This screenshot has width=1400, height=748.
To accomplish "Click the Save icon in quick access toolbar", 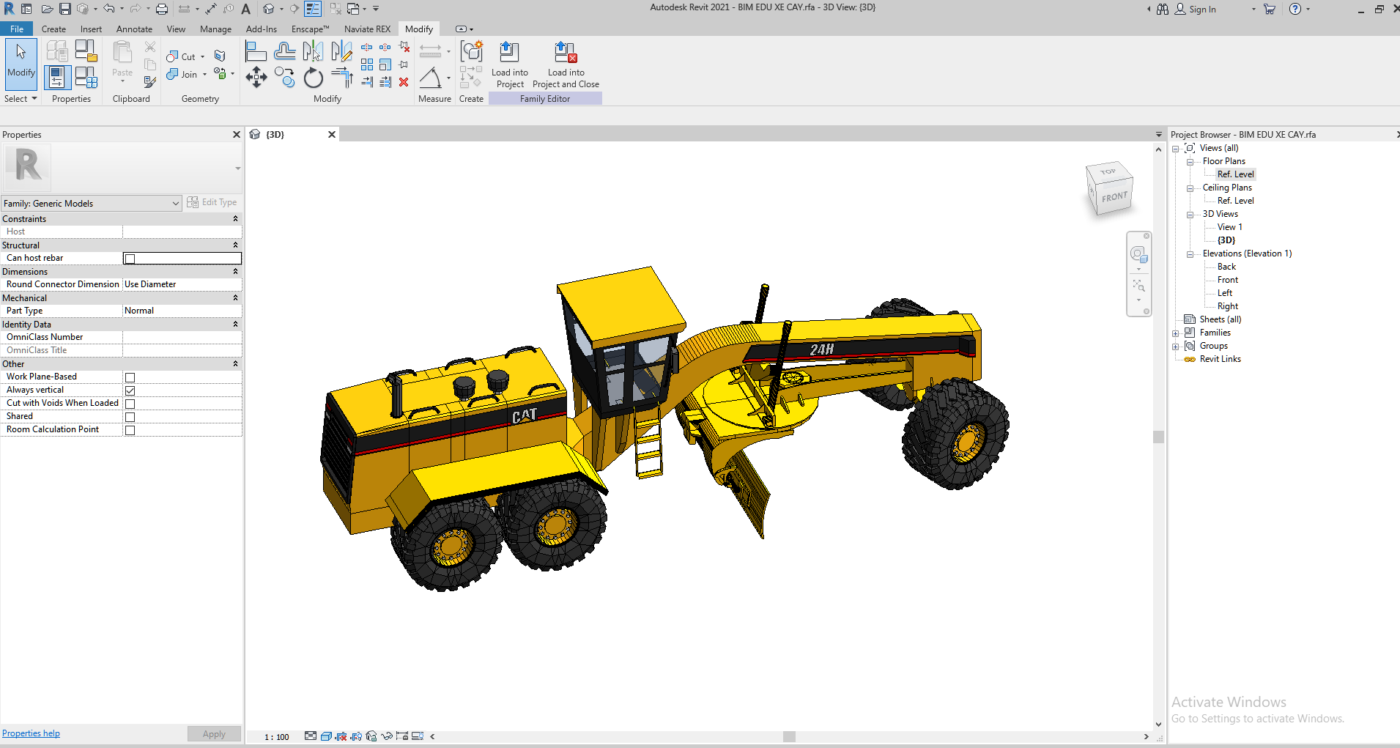I will coord(64,9).
